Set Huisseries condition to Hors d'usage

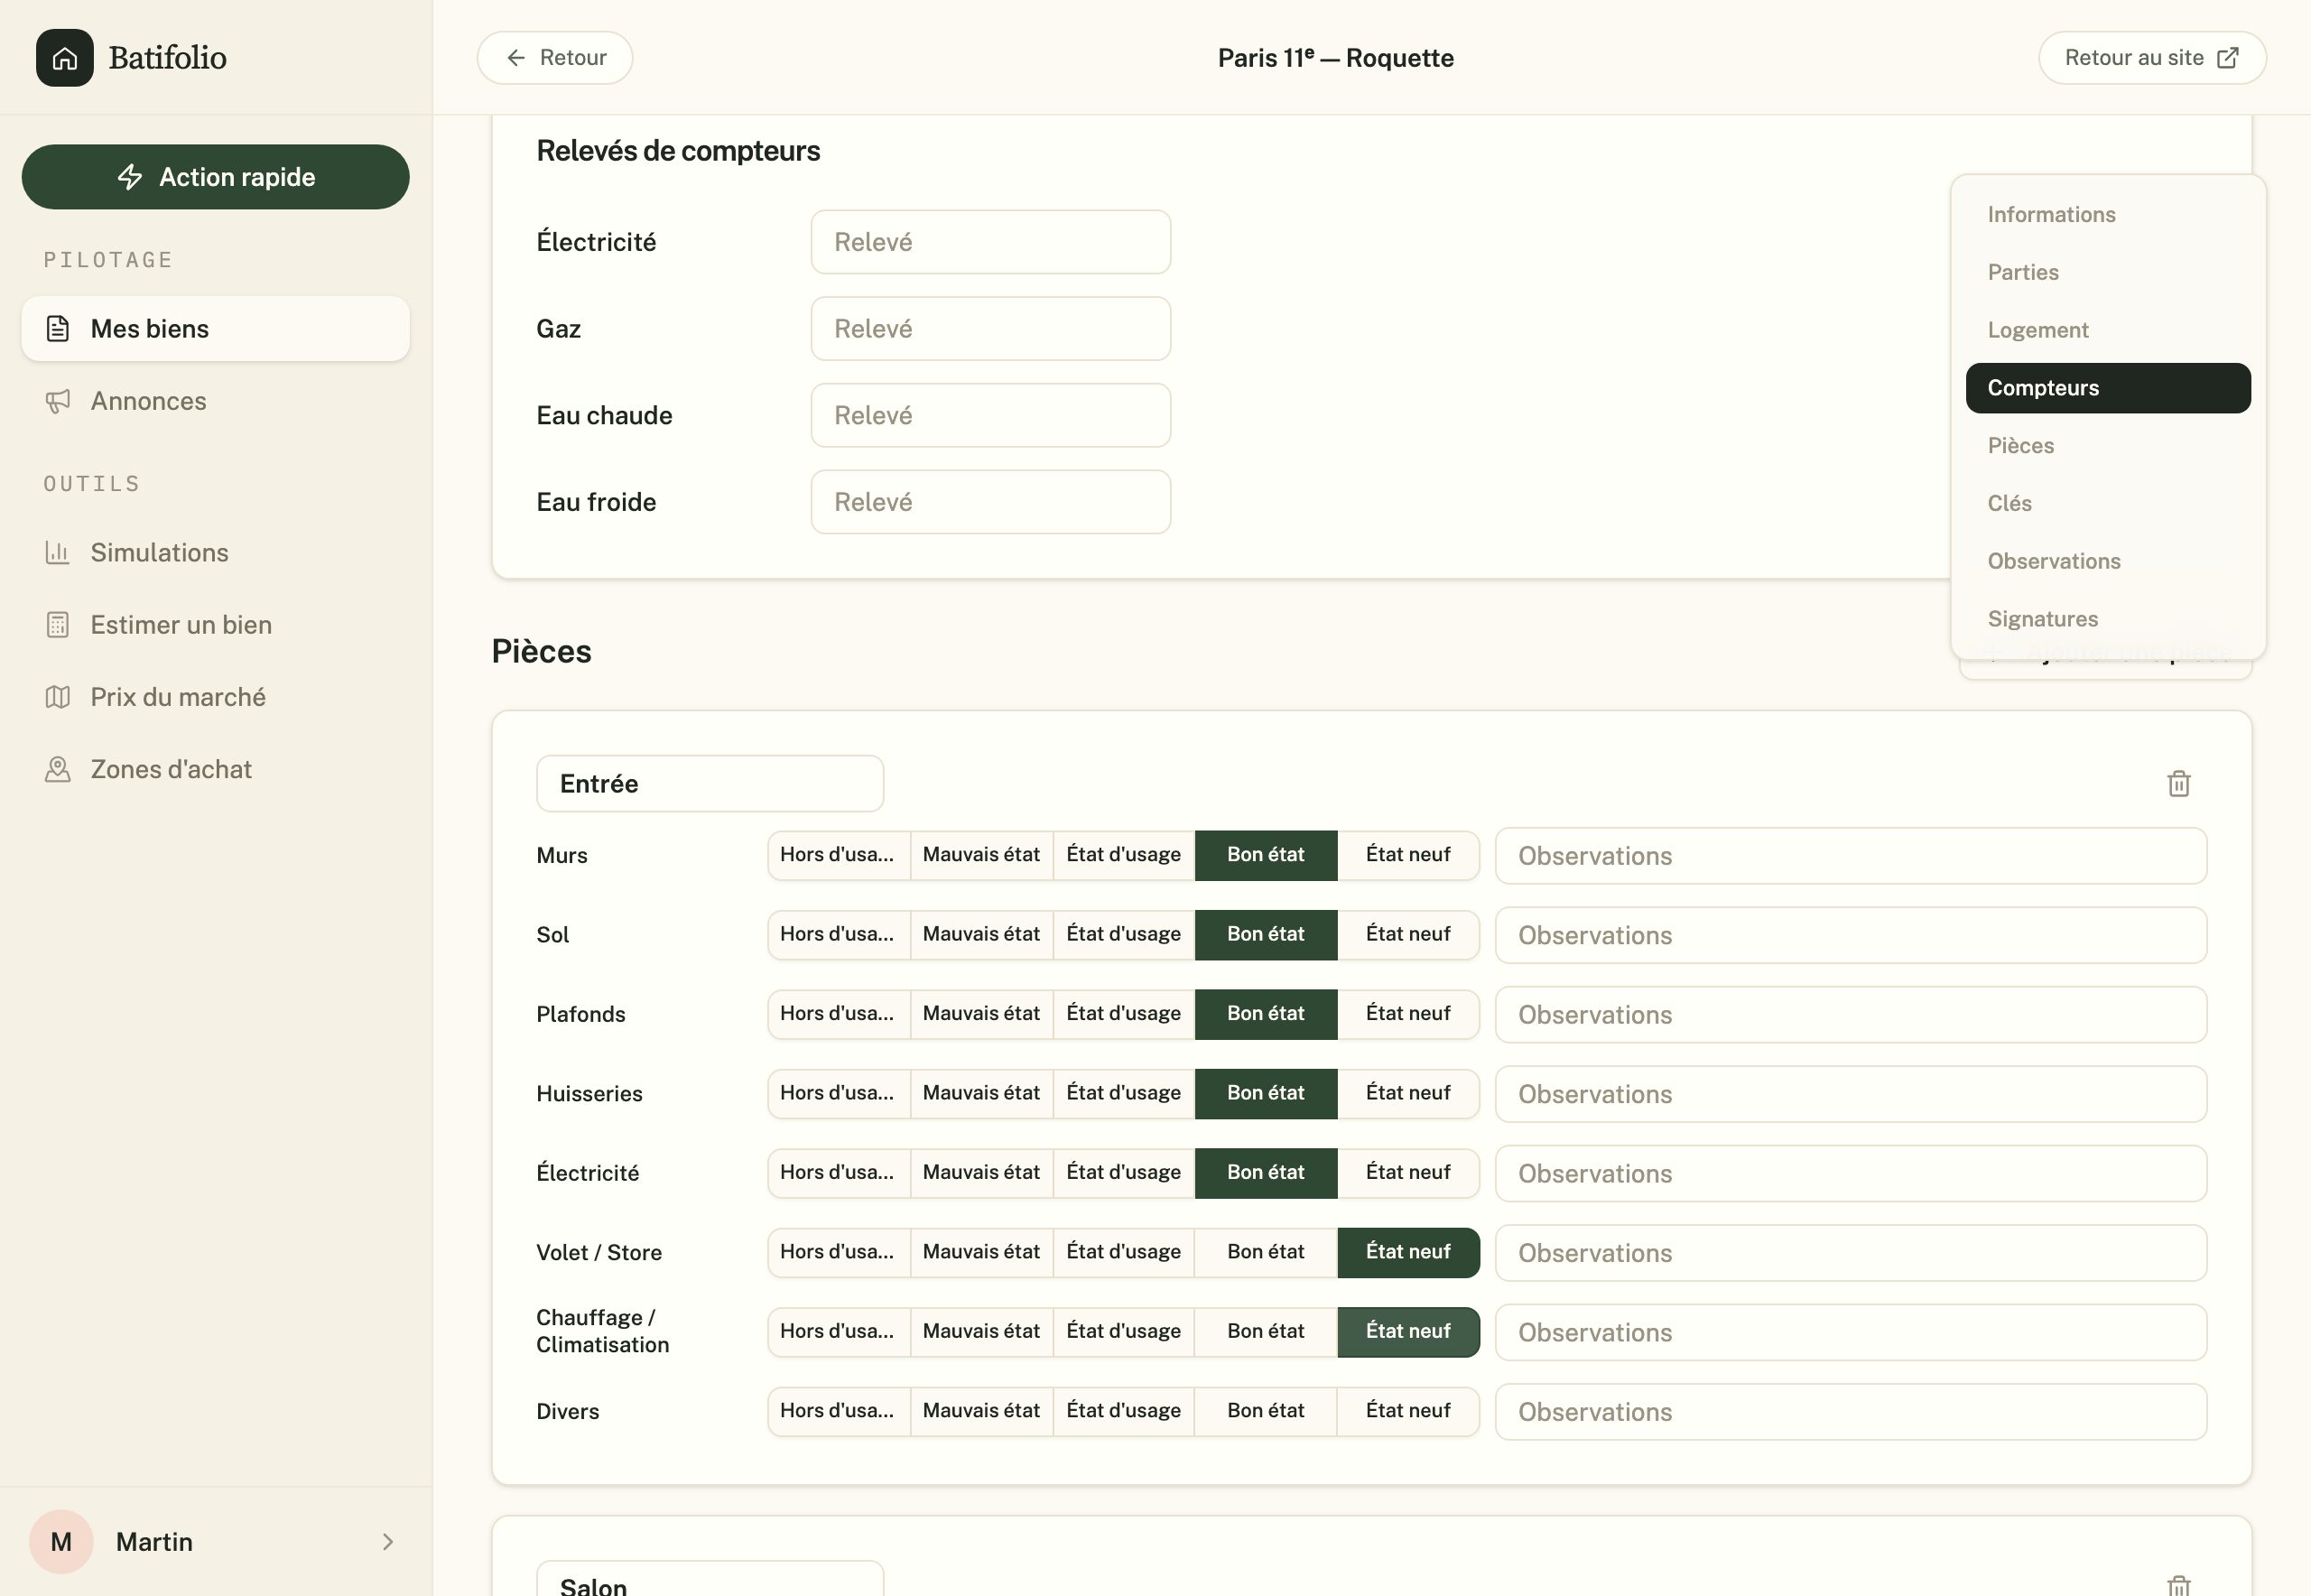[838, 1093]
